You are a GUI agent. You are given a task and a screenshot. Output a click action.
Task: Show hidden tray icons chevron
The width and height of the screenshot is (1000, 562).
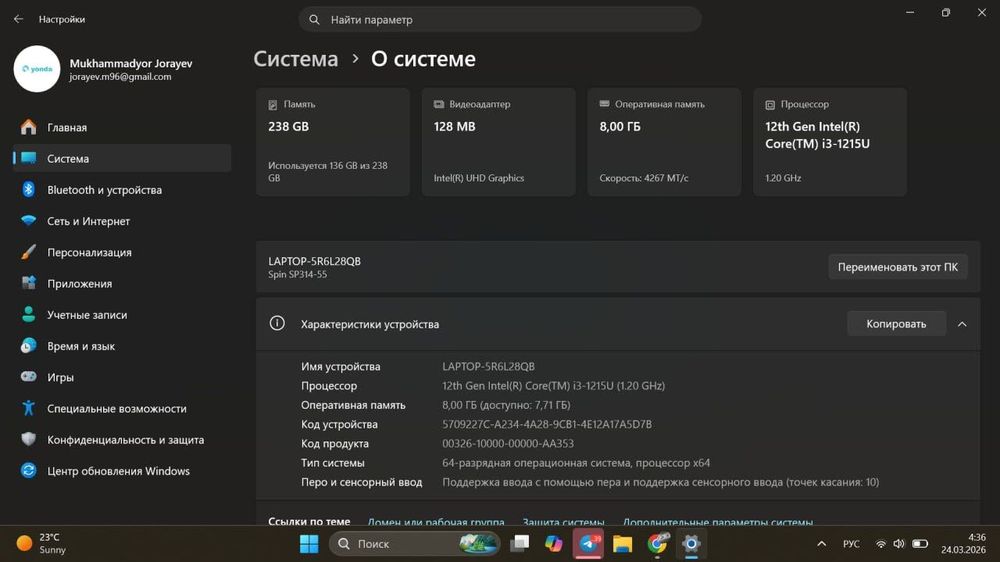tap(821, 544)
